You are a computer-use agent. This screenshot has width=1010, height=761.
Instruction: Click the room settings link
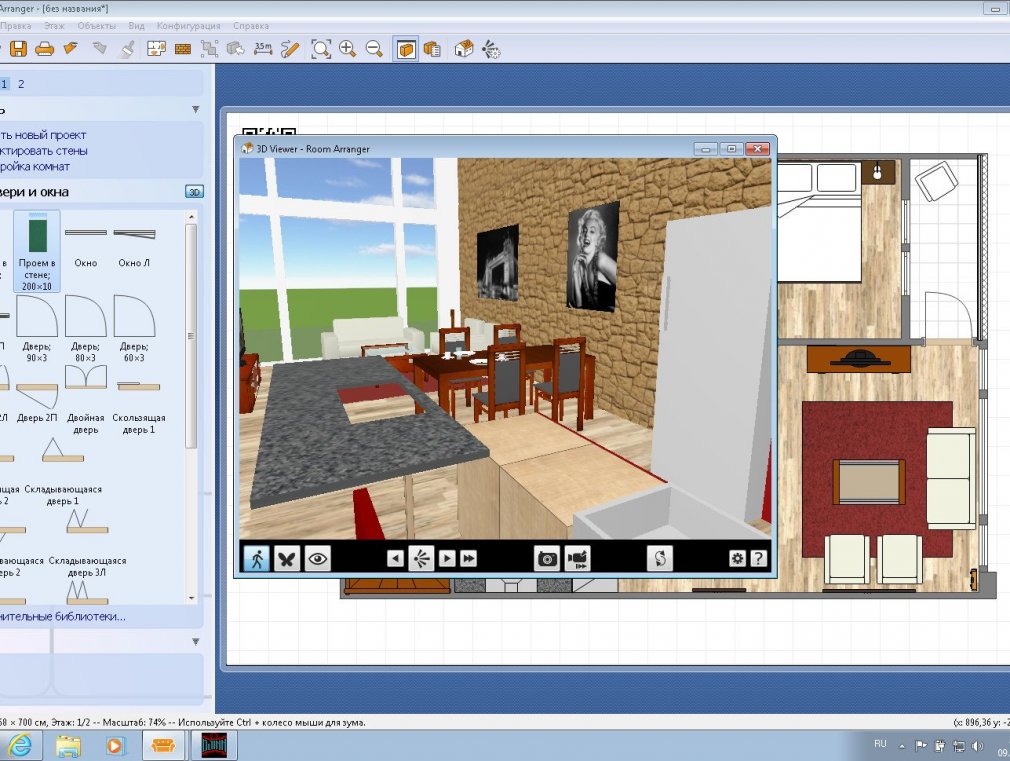[35, 166]
